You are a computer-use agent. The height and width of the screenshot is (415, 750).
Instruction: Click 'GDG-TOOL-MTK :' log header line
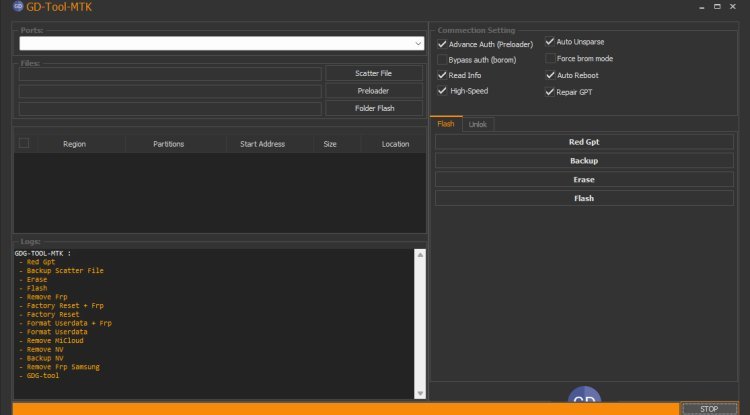(43, 253)
